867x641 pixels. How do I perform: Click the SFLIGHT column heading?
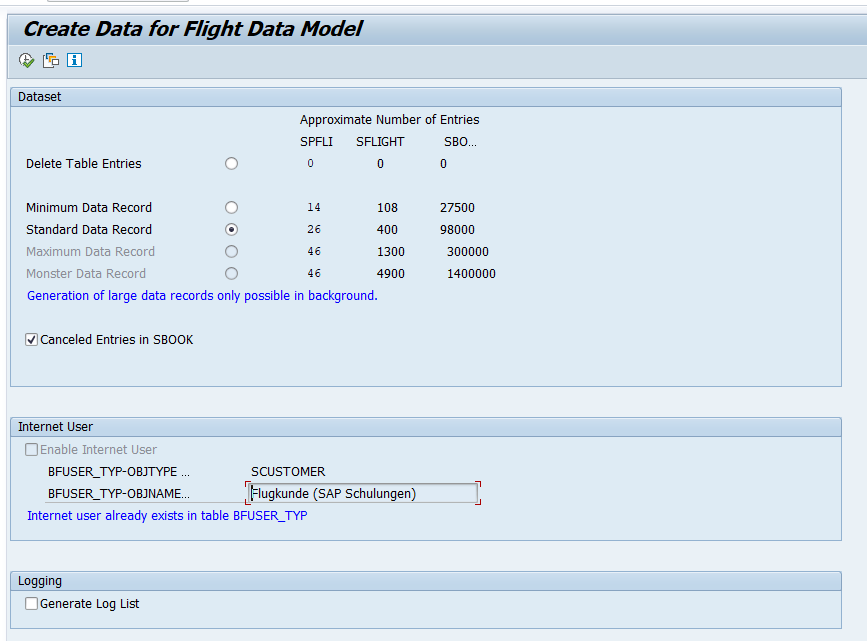click(380, 142)
